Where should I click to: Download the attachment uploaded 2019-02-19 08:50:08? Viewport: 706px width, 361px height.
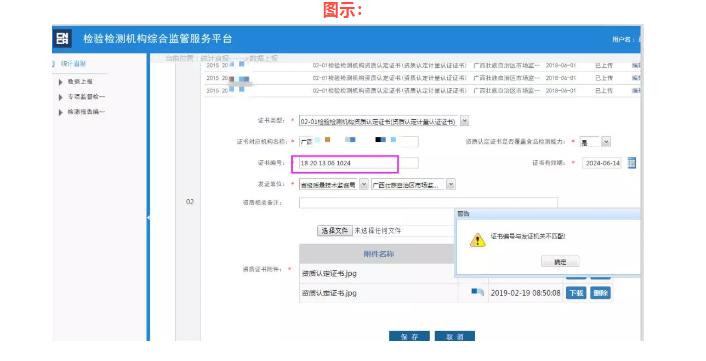[576, 293]
